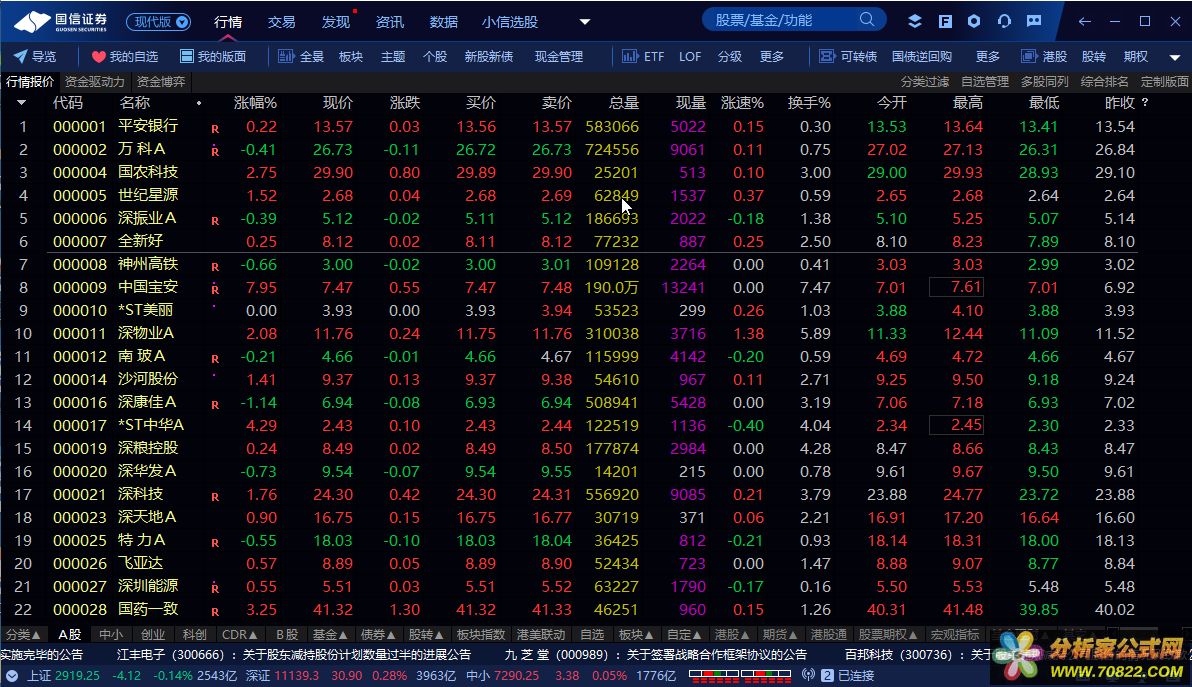Expand the 股票期权▲ options menu
Screen dimensions: 1192x687
888,634
